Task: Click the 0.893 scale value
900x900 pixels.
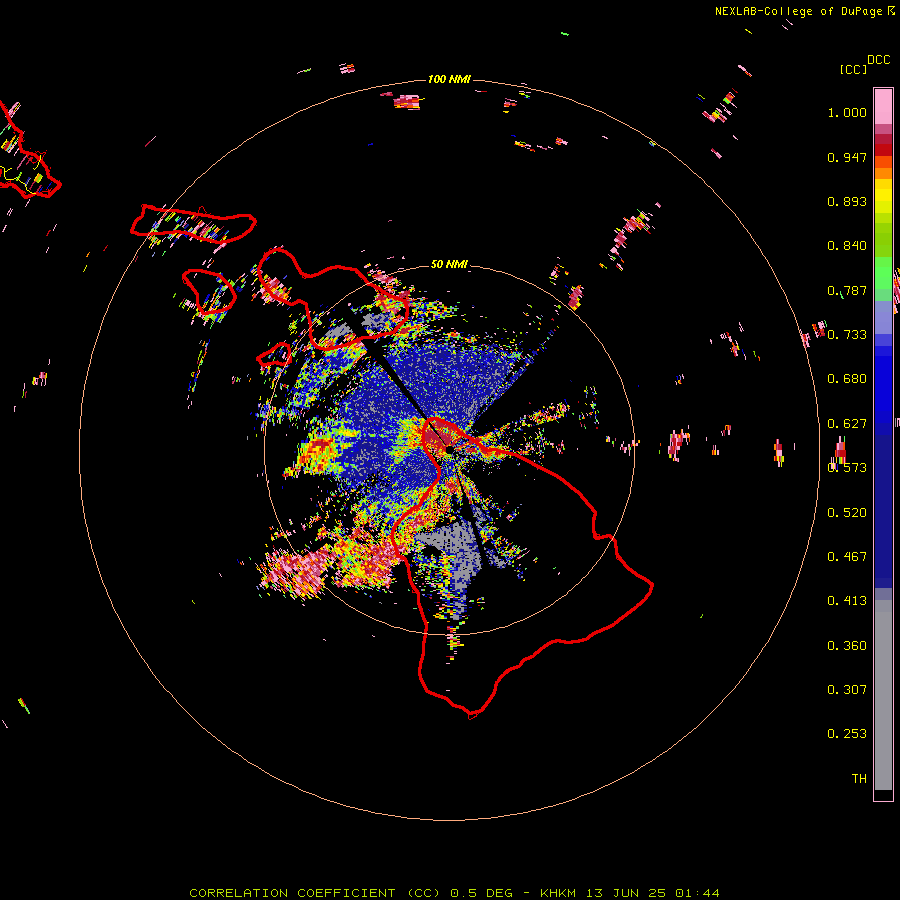Action: click(x=847, y=201)
